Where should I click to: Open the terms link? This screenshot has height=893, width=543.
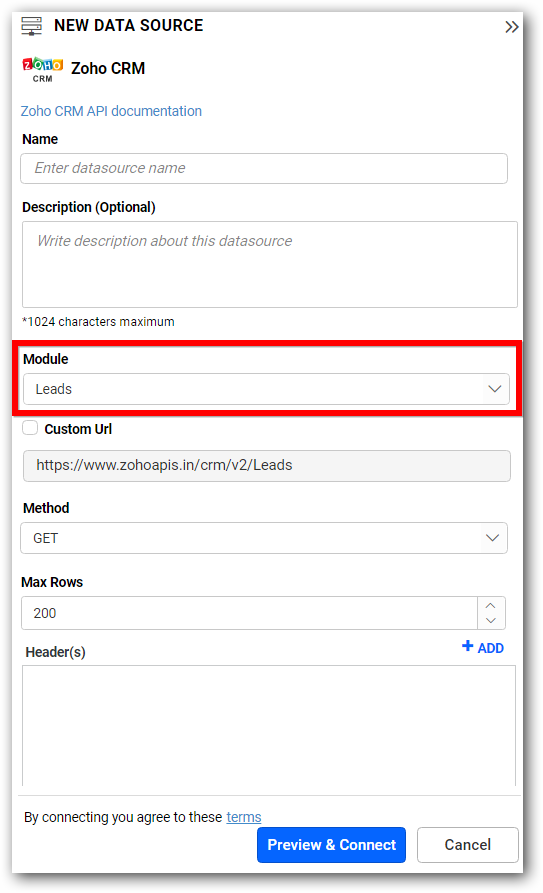(x=244, y=817)
